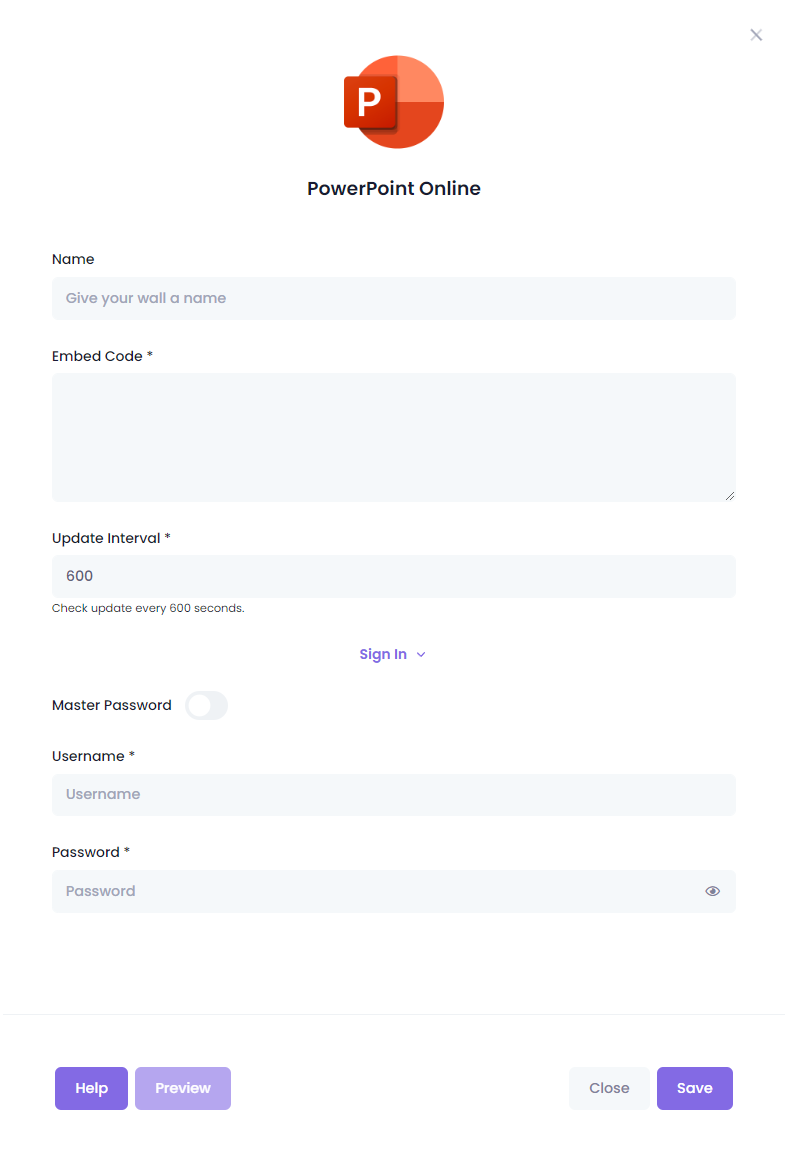Click the PowerPoint logo icon
The width and height of the screenshot is (792, 1161).
(394, 102)
